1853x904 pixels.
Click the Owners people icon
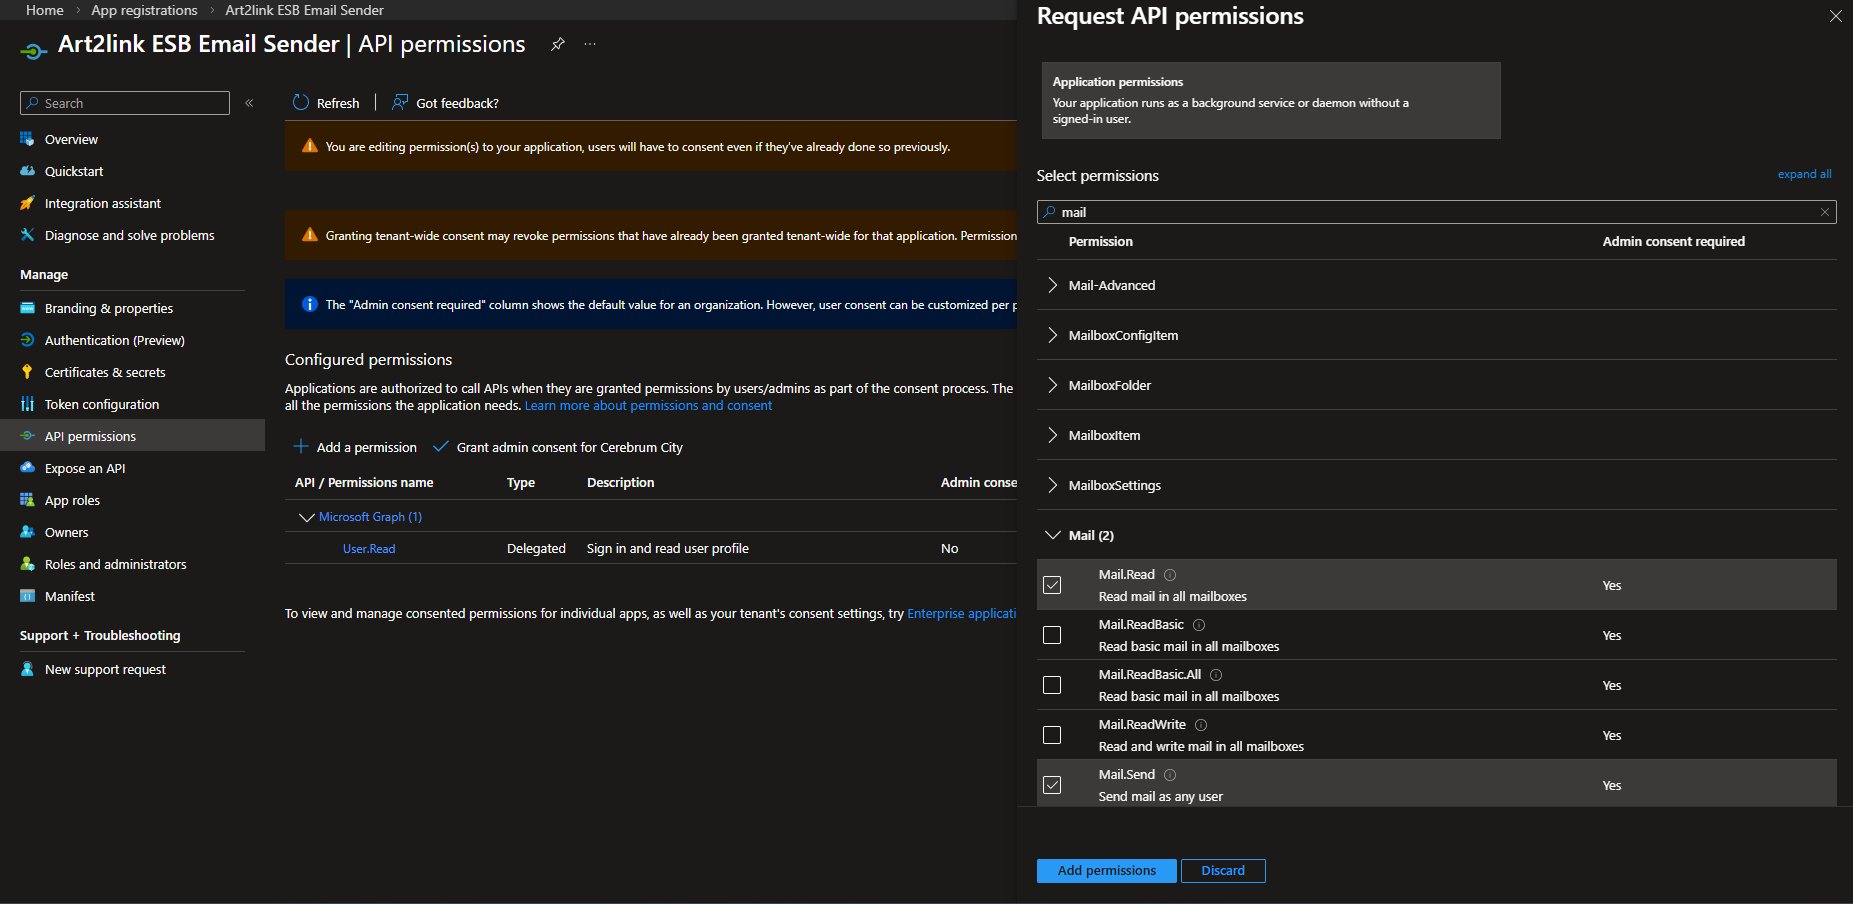[27, 532]
